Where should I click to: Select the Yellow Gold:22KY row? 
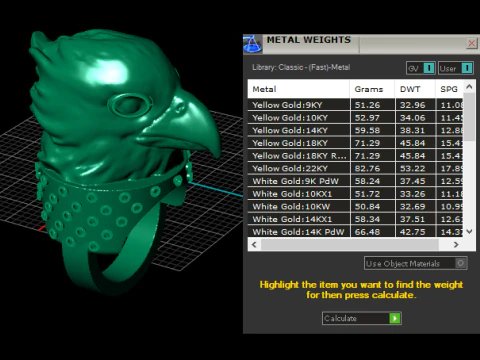[x=355, y=168]
